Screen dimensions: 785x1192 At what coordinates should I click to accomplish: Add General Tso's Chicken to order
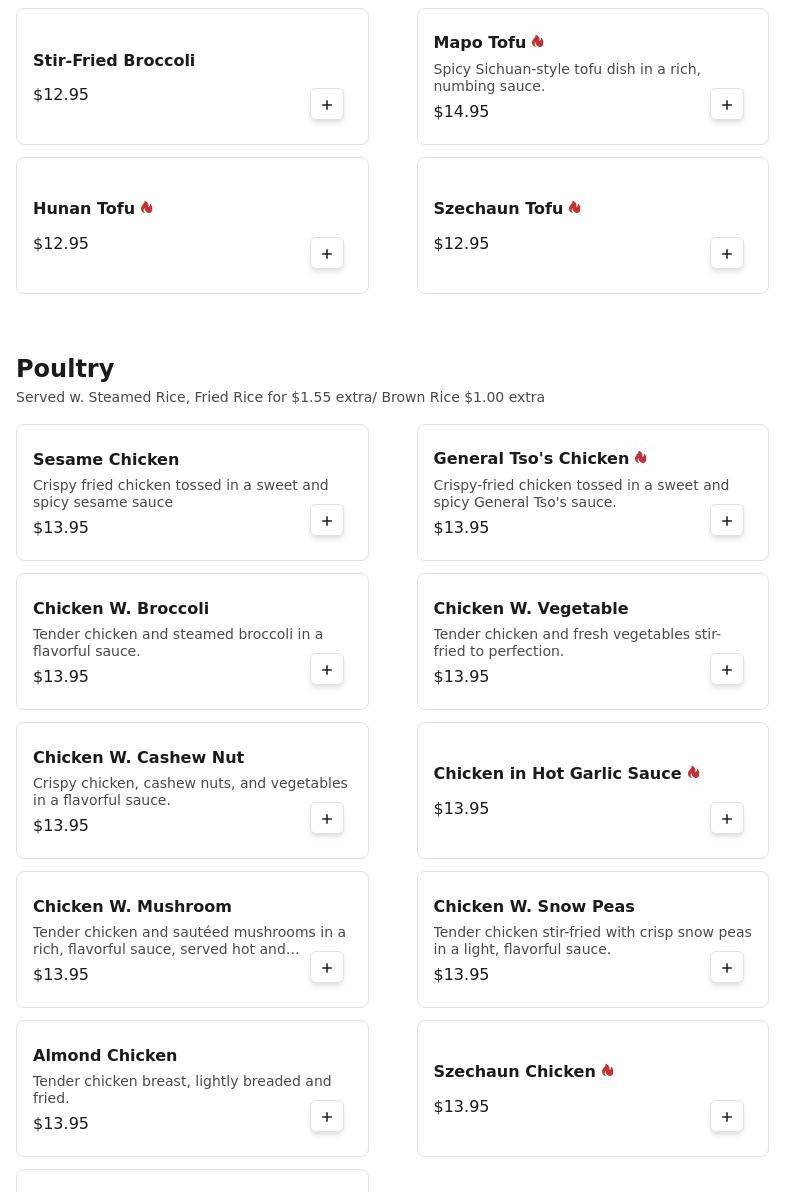(727, 521)
